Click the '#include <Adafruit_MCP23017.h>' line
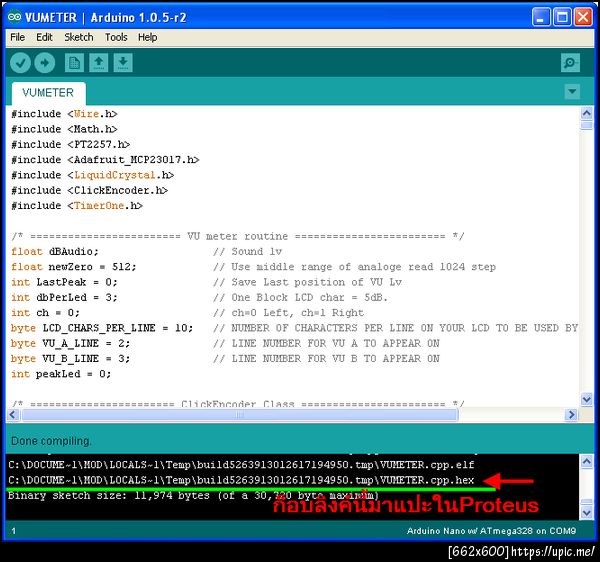 [105, 160]
